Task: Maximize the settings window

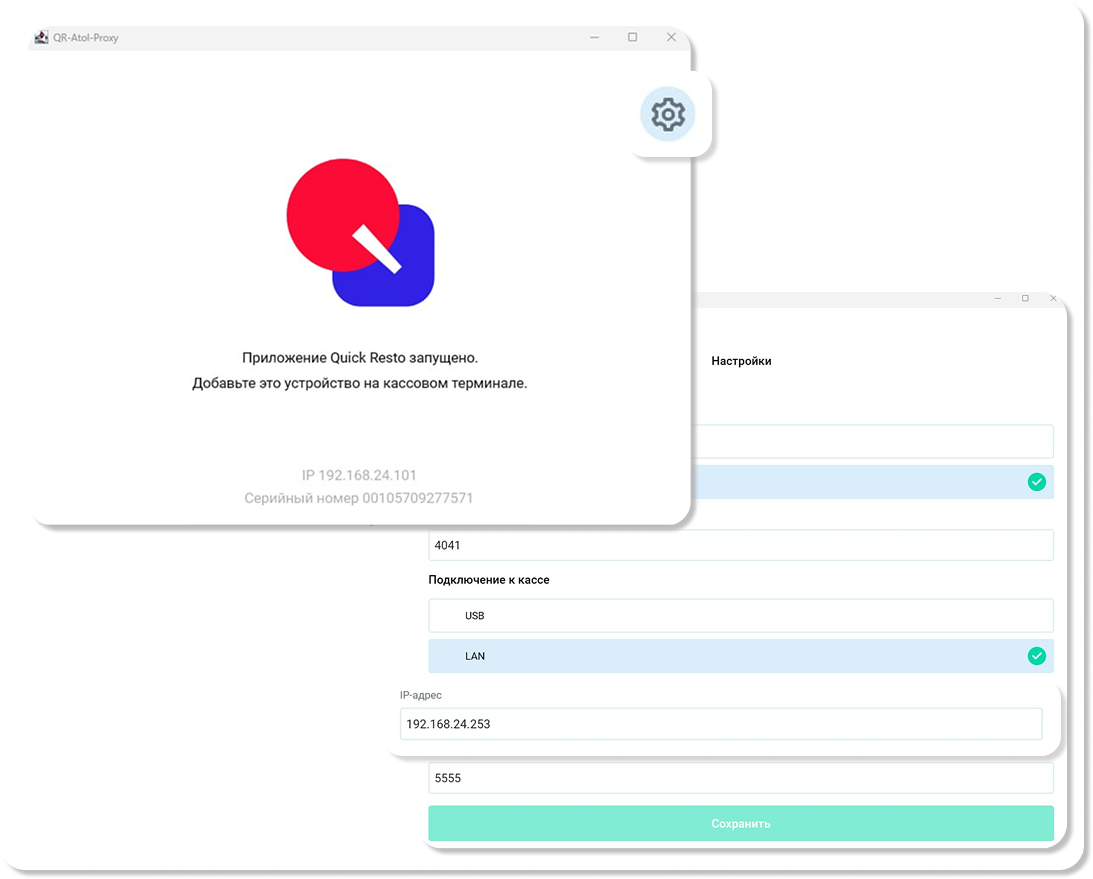Action: [x=1025, y=298]
